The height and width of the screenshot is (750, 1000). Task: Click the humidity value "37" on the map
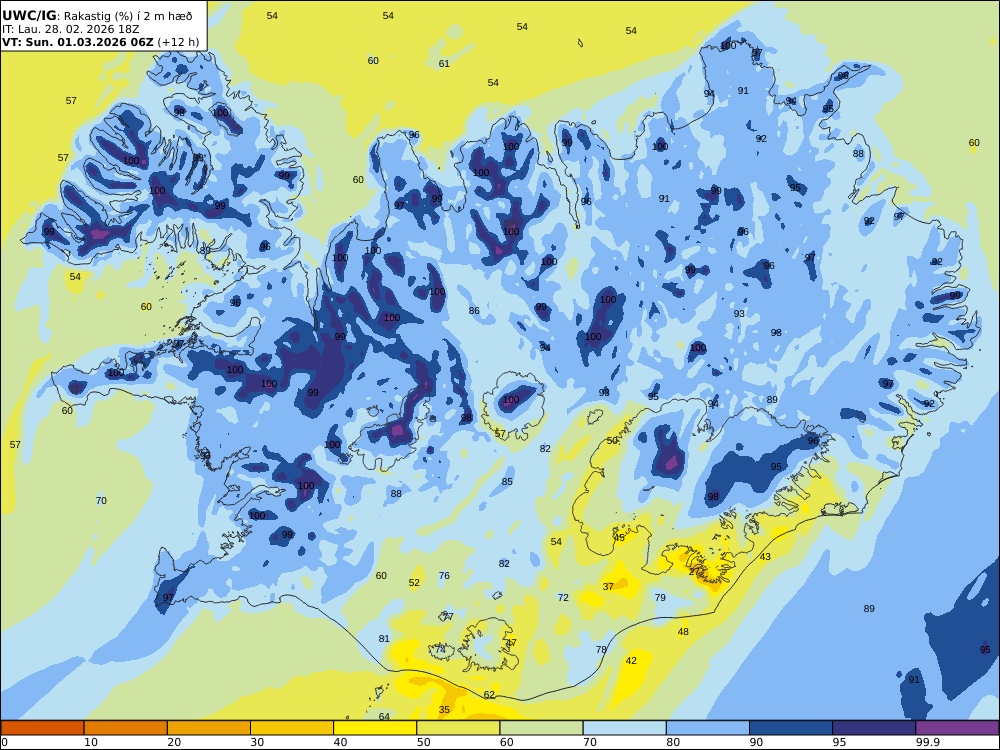pos(608,586)
